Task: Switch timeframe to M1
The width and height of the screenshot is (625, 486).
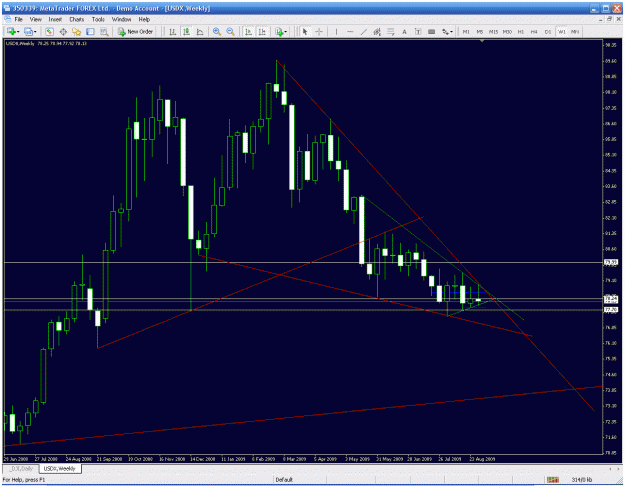Action: [x=466, y=31]
